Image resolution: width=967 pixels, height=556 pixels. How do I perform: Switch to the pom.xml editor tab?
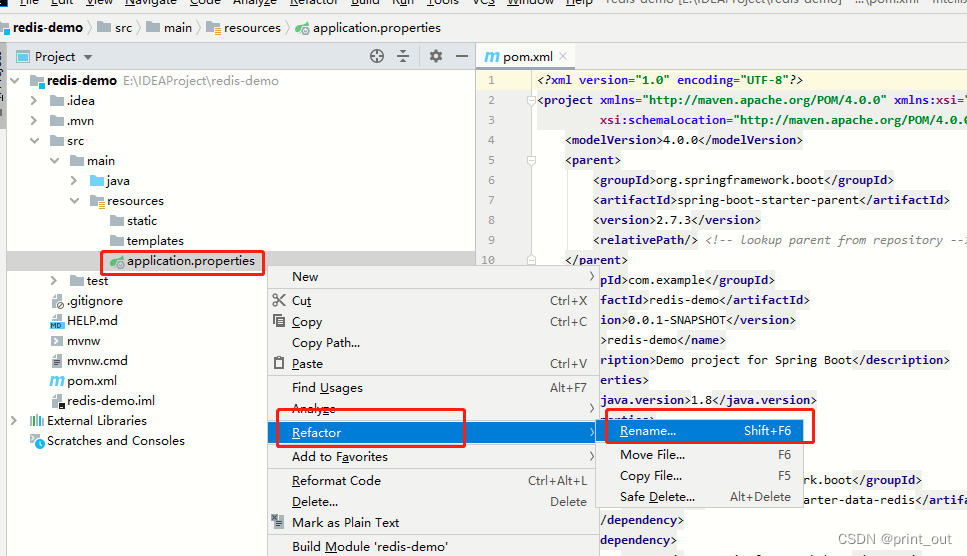527,57
